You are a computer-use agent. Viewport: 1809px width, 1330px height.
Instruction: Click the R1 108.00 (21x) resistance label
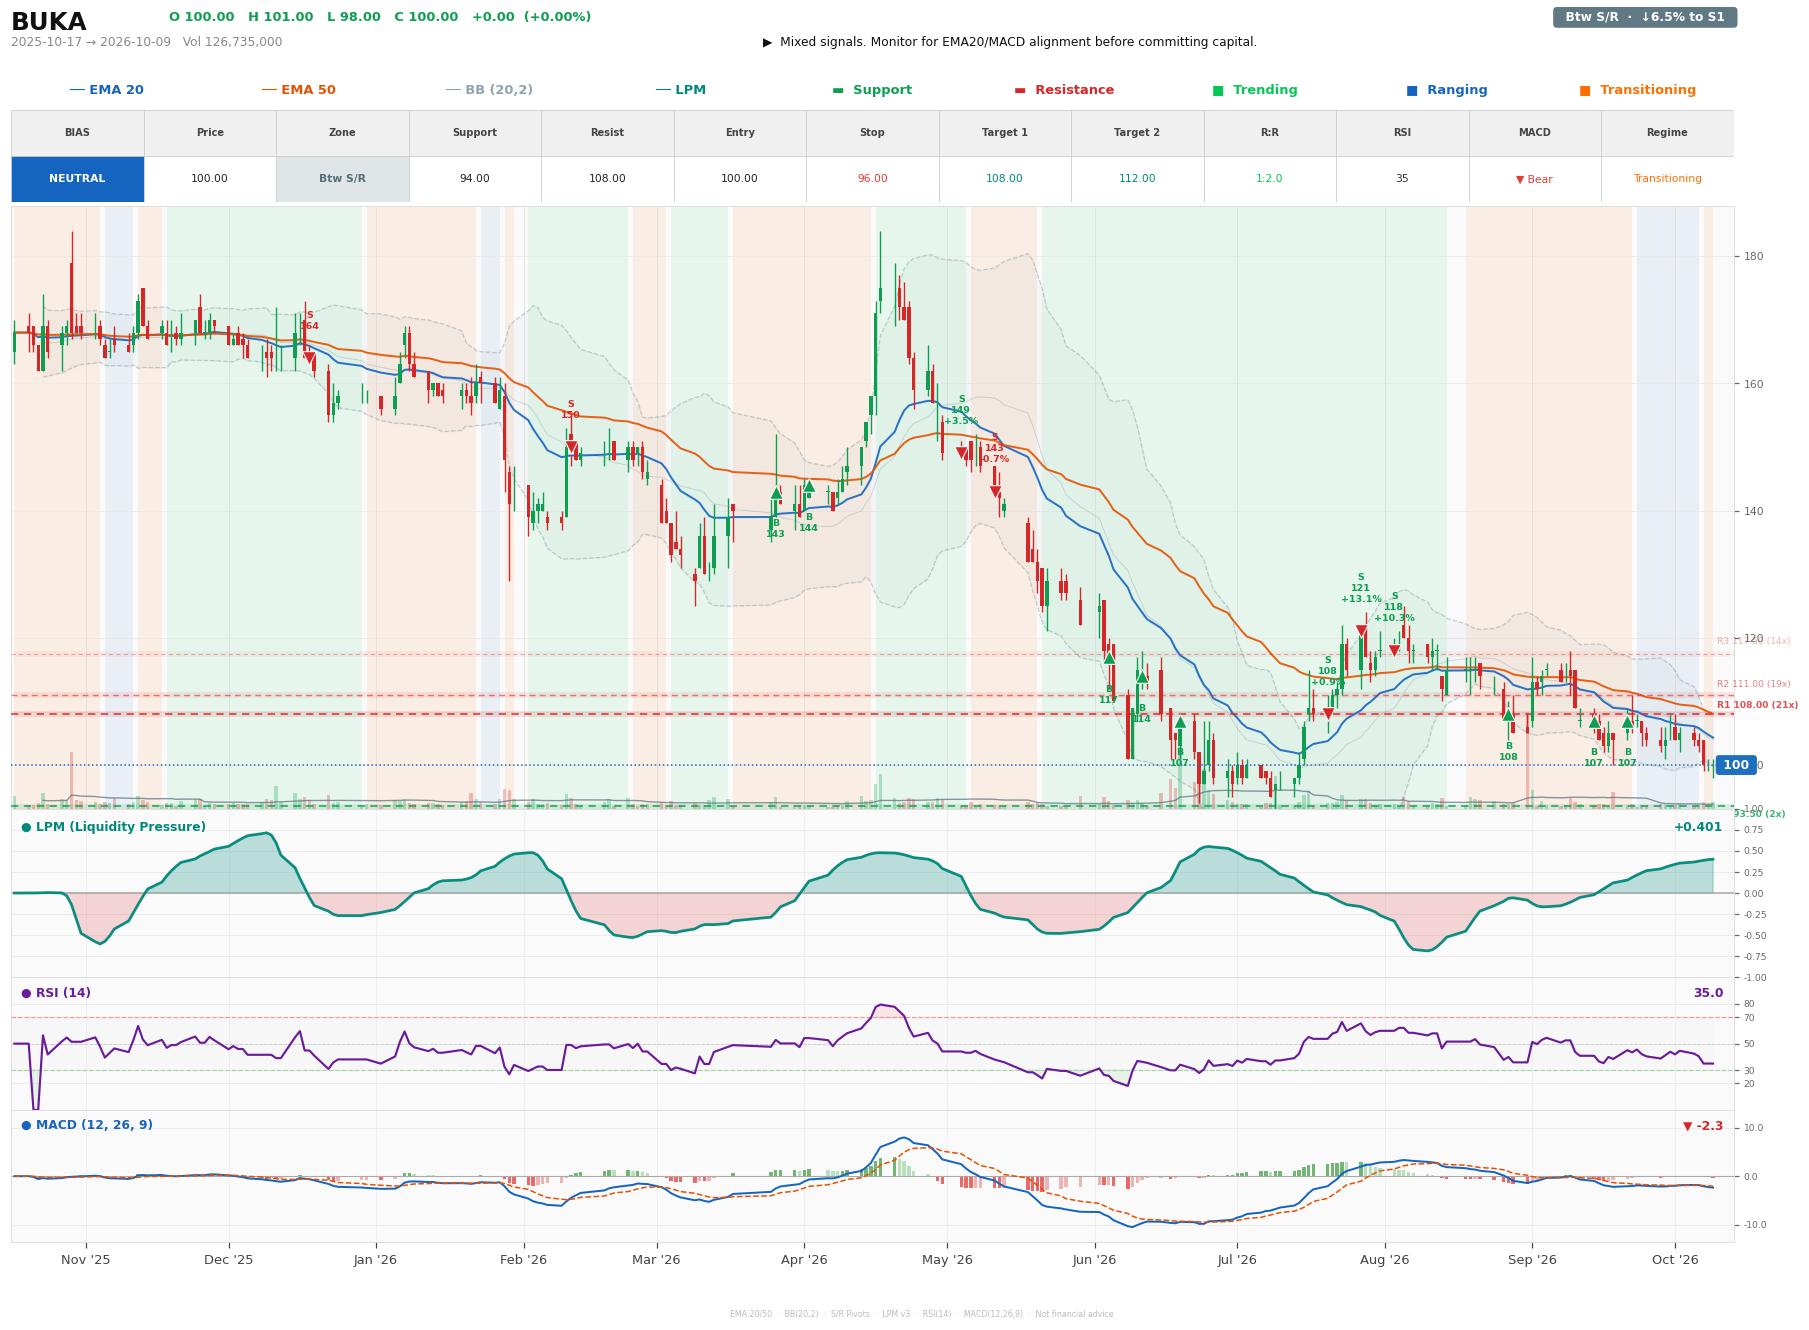point(1757,705)
